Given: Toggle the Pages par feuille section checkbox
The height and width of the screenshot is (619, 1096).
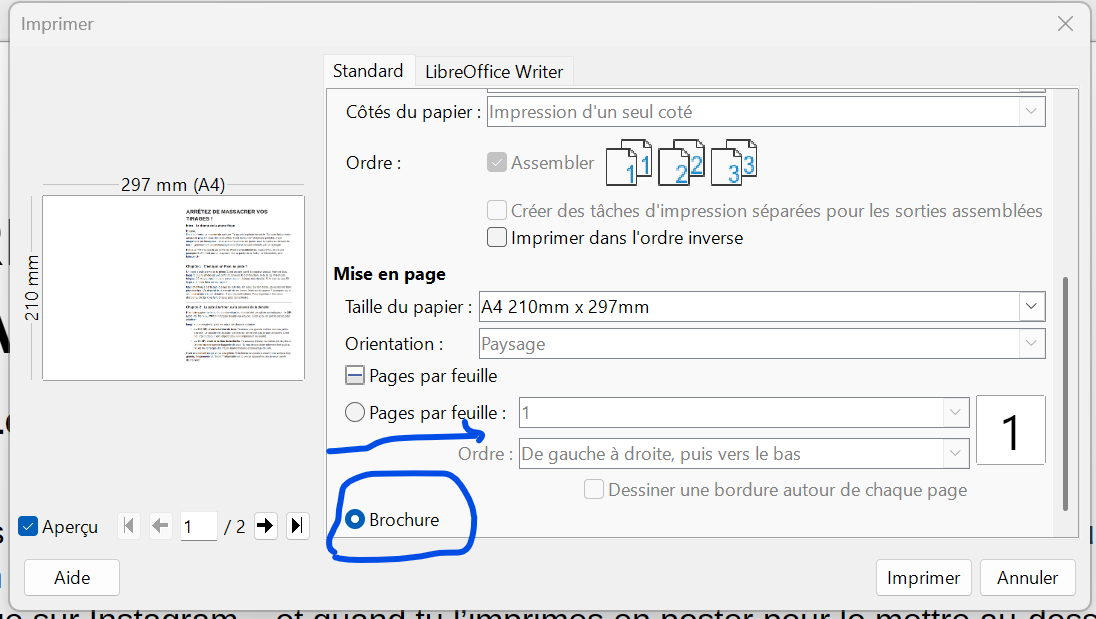Looking at the screenshot, I should (x=355, y=376).
